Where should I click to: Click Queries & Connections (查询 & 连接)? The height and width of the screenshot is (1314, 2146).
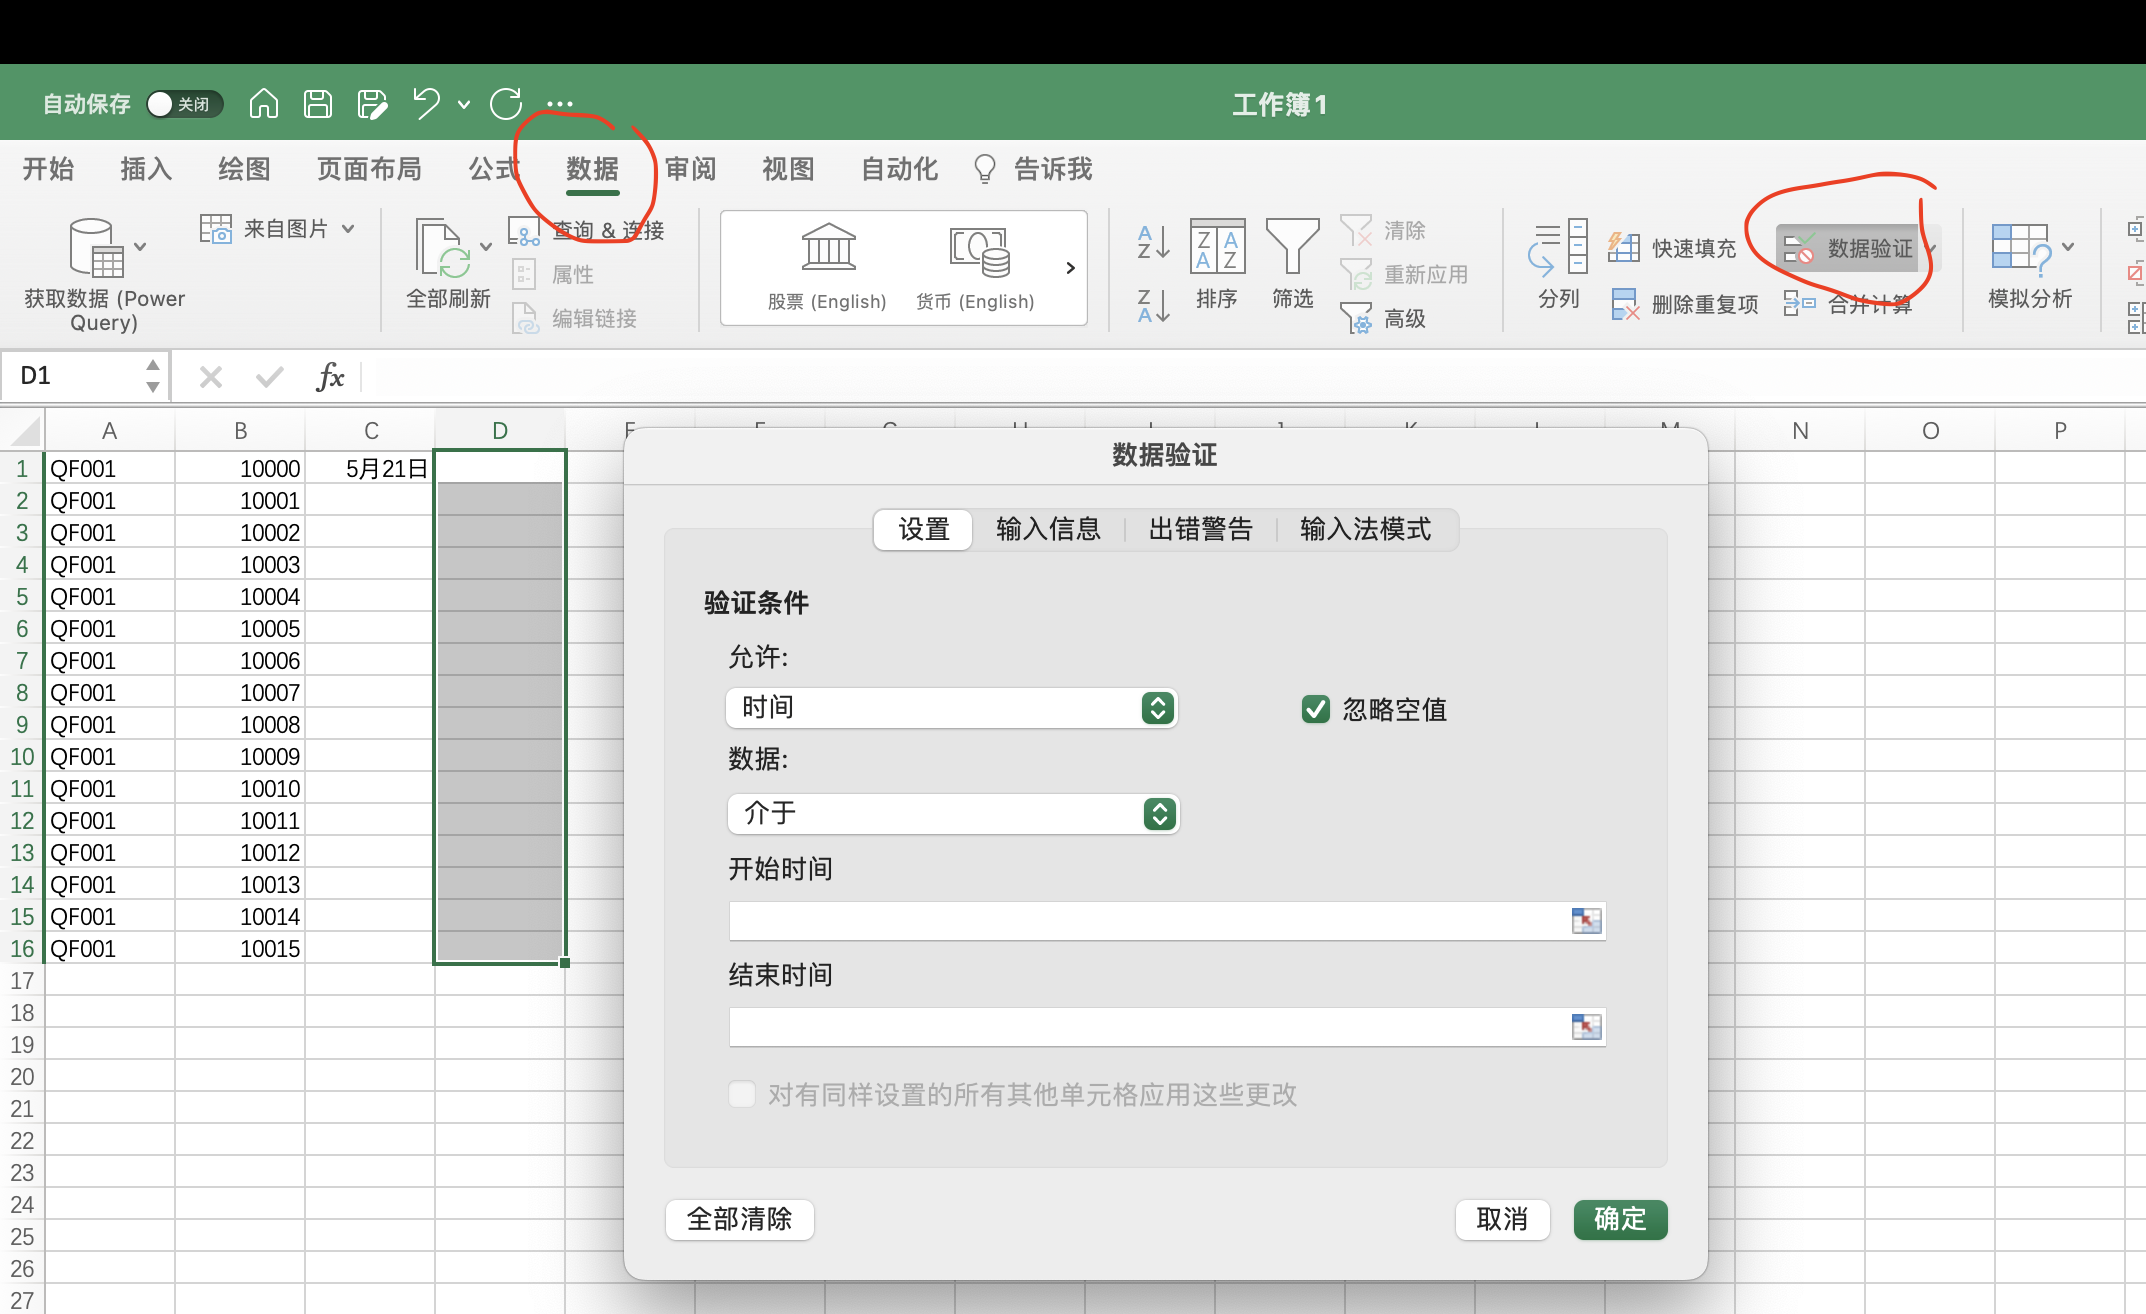tap(587, 231)
